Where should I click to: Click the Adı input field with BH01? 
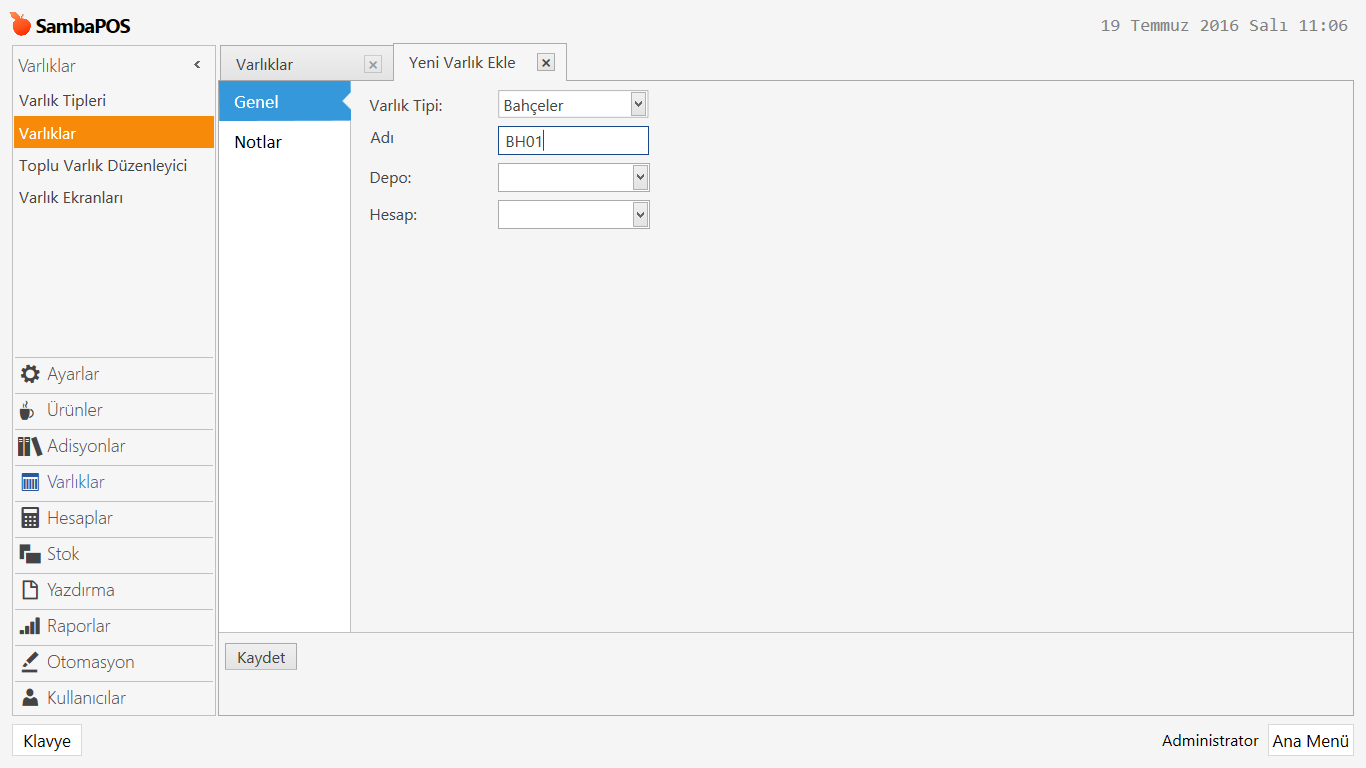[x=573, y=141]
